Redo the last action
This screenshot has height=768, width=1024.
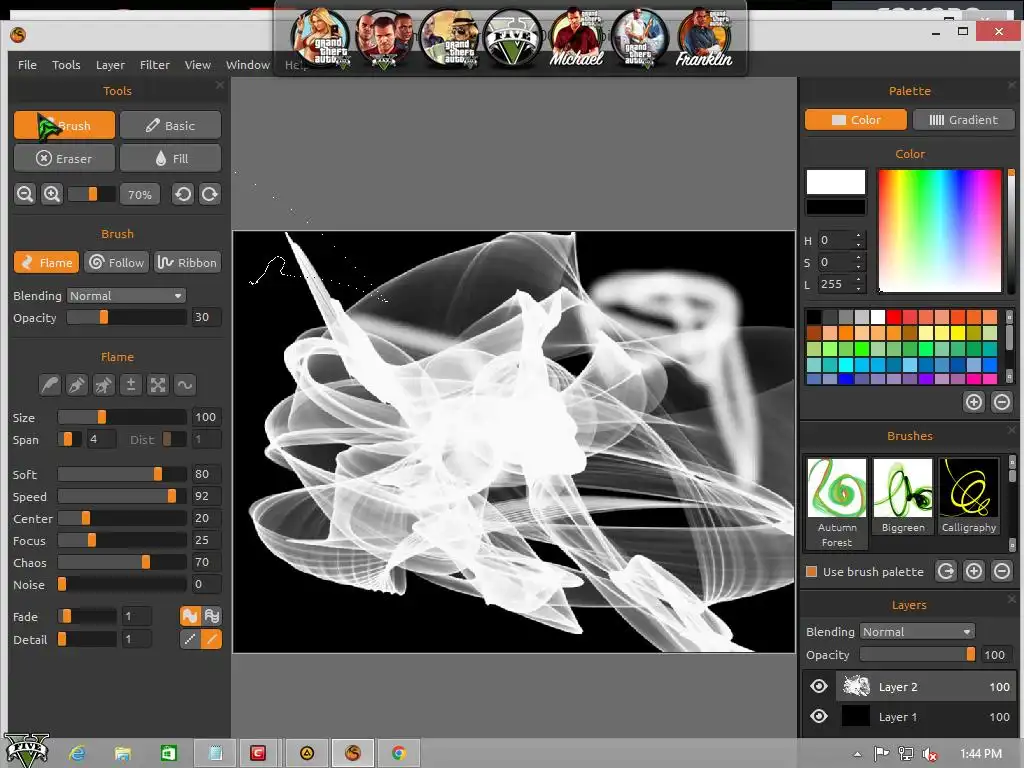pos(210,194)
